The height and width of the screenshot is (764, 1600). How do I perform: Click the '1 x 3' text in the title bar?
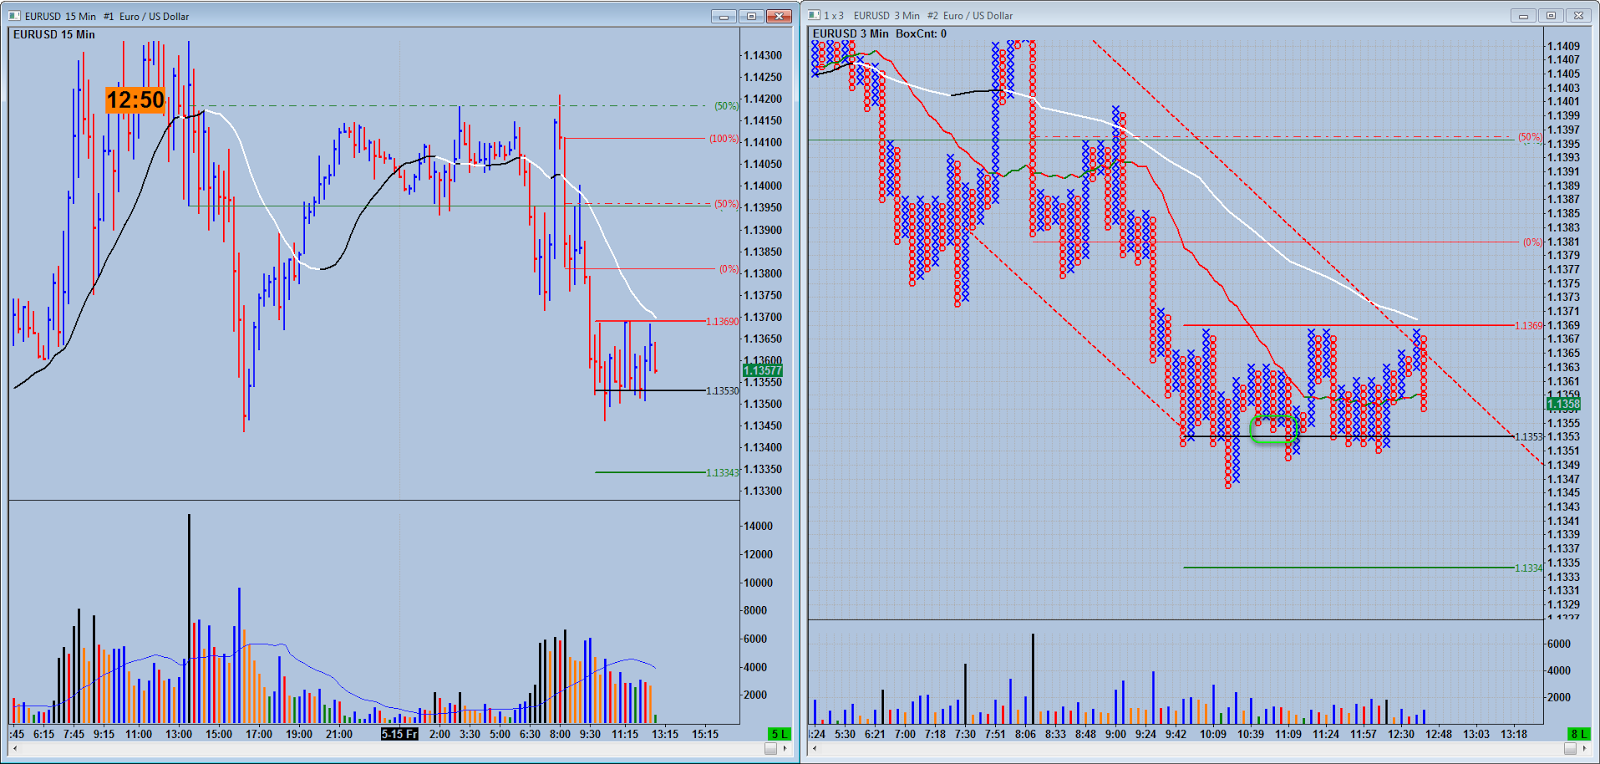coord(834,15)
